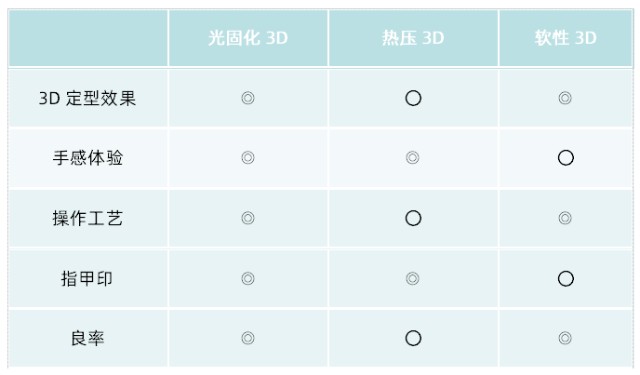The image size is (640, 375).
Task: Click the 热压 3D column header
Action: (x=413, y=38)
